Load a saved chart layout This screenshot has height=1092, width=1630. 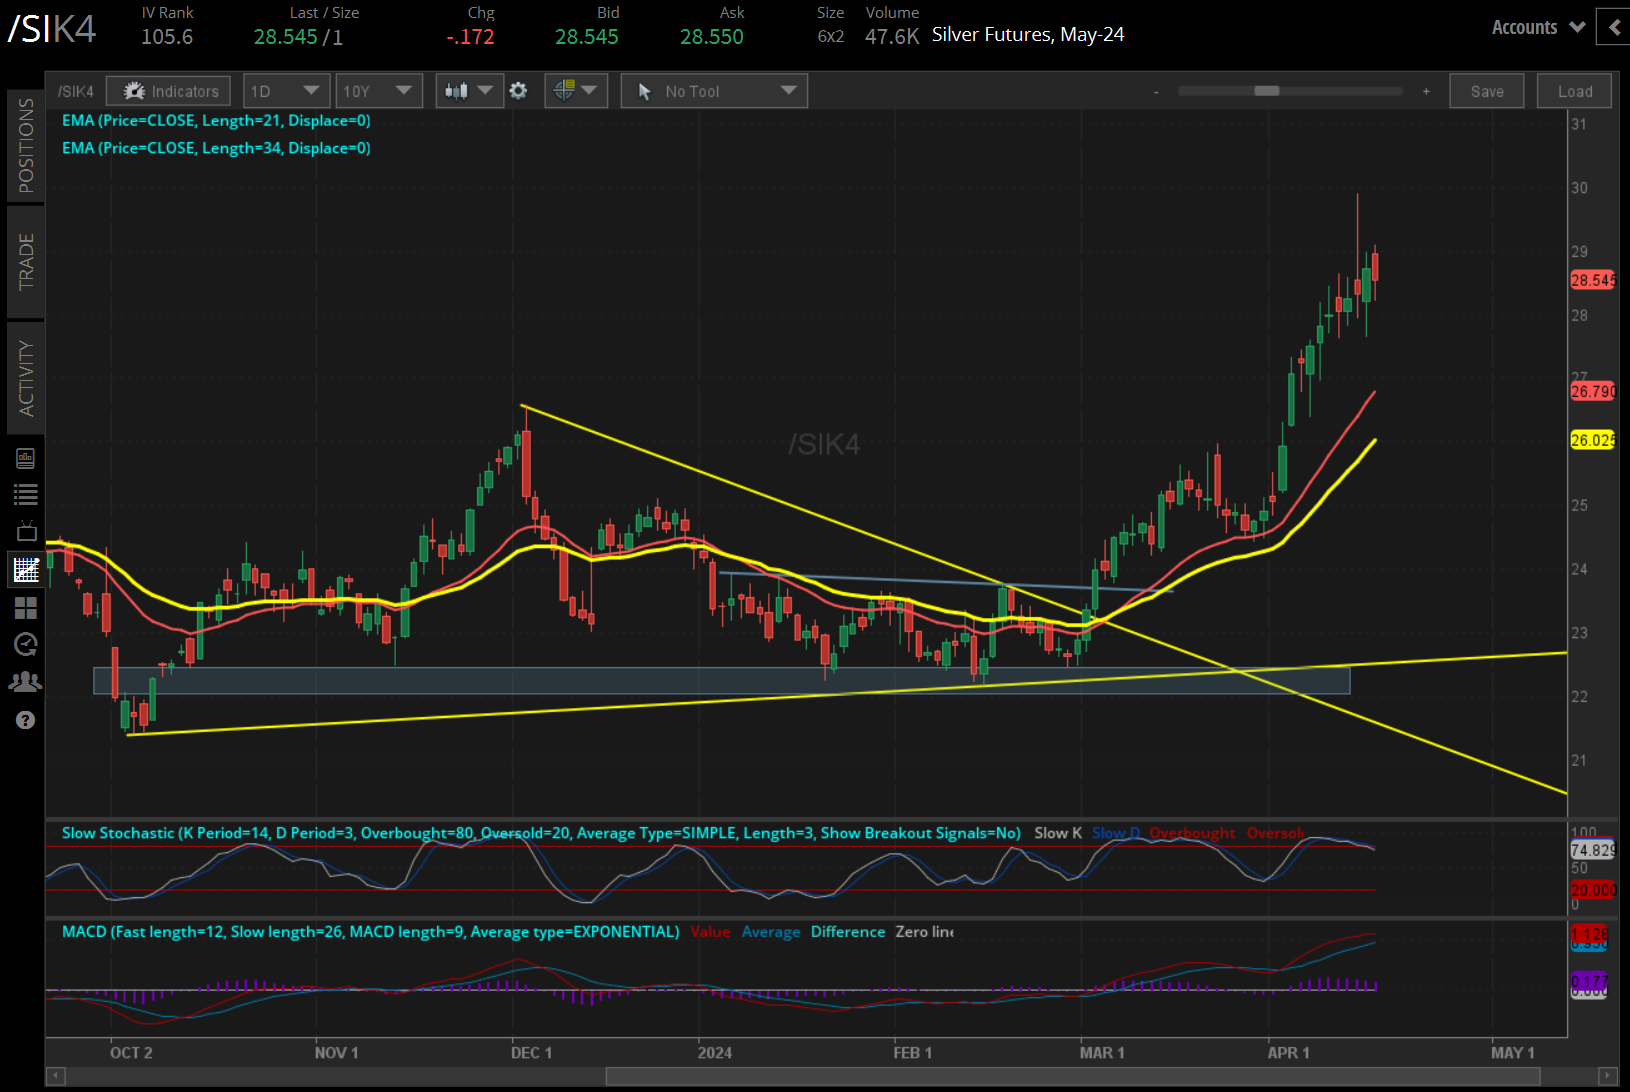pos(1575,91)
